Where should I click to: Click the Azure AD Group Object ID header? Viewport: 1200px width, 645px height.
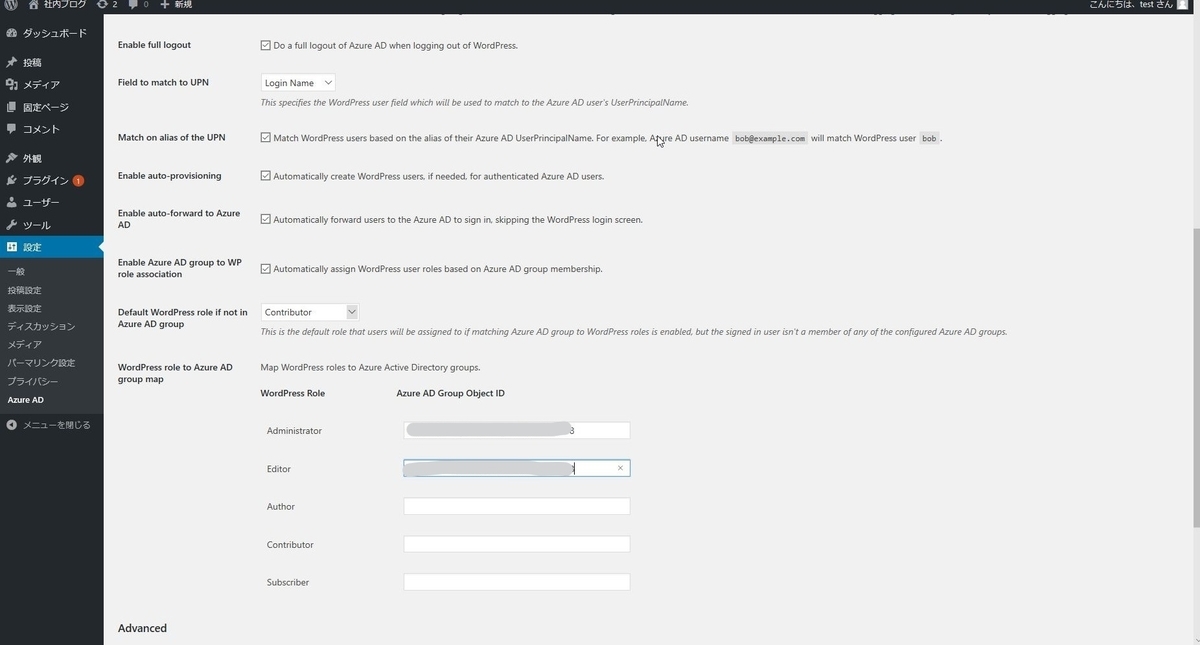point(450,393)
